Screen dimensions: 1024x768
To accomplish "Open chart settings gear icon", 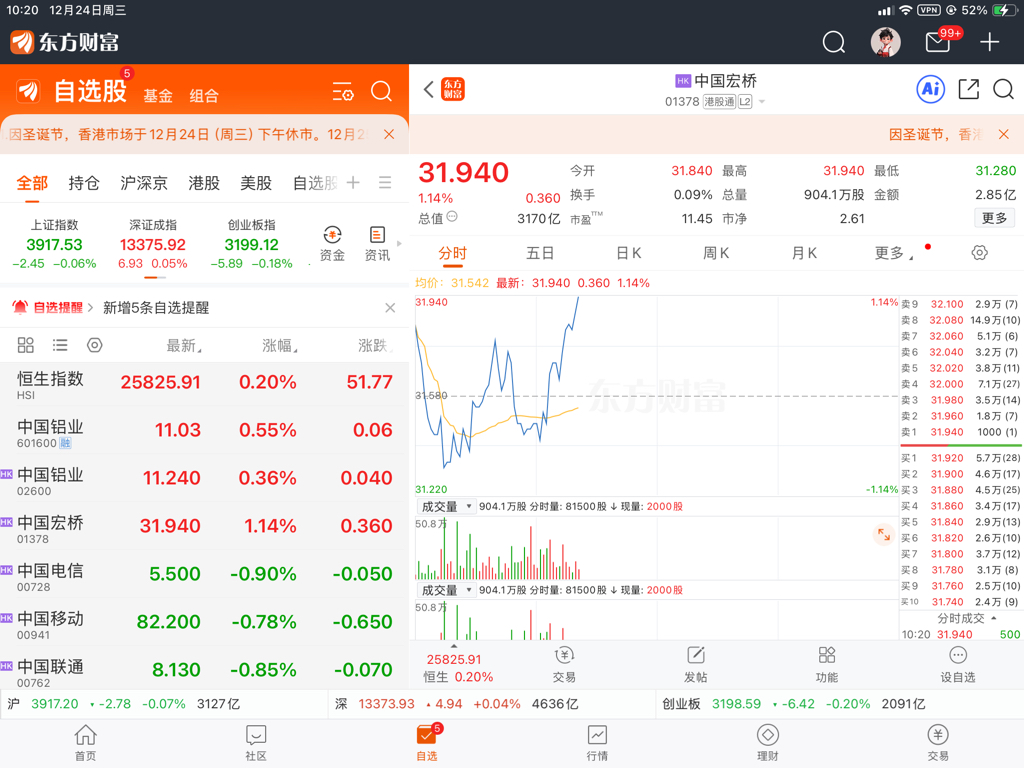I will click(x=980, y=253).
